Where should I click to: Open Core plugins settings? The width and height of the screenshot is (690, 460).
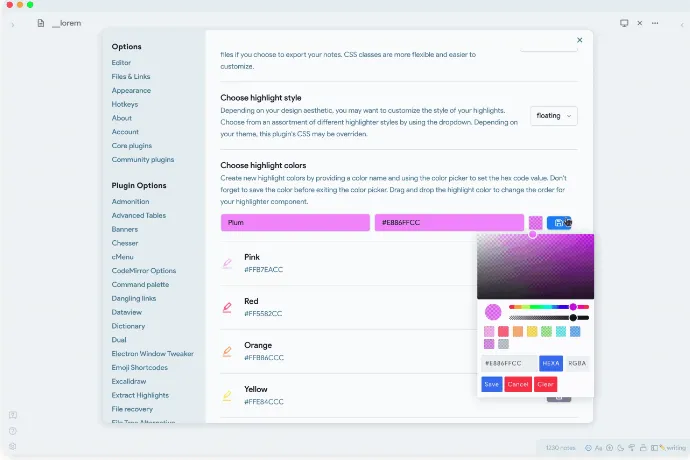(x=132, y=146)
